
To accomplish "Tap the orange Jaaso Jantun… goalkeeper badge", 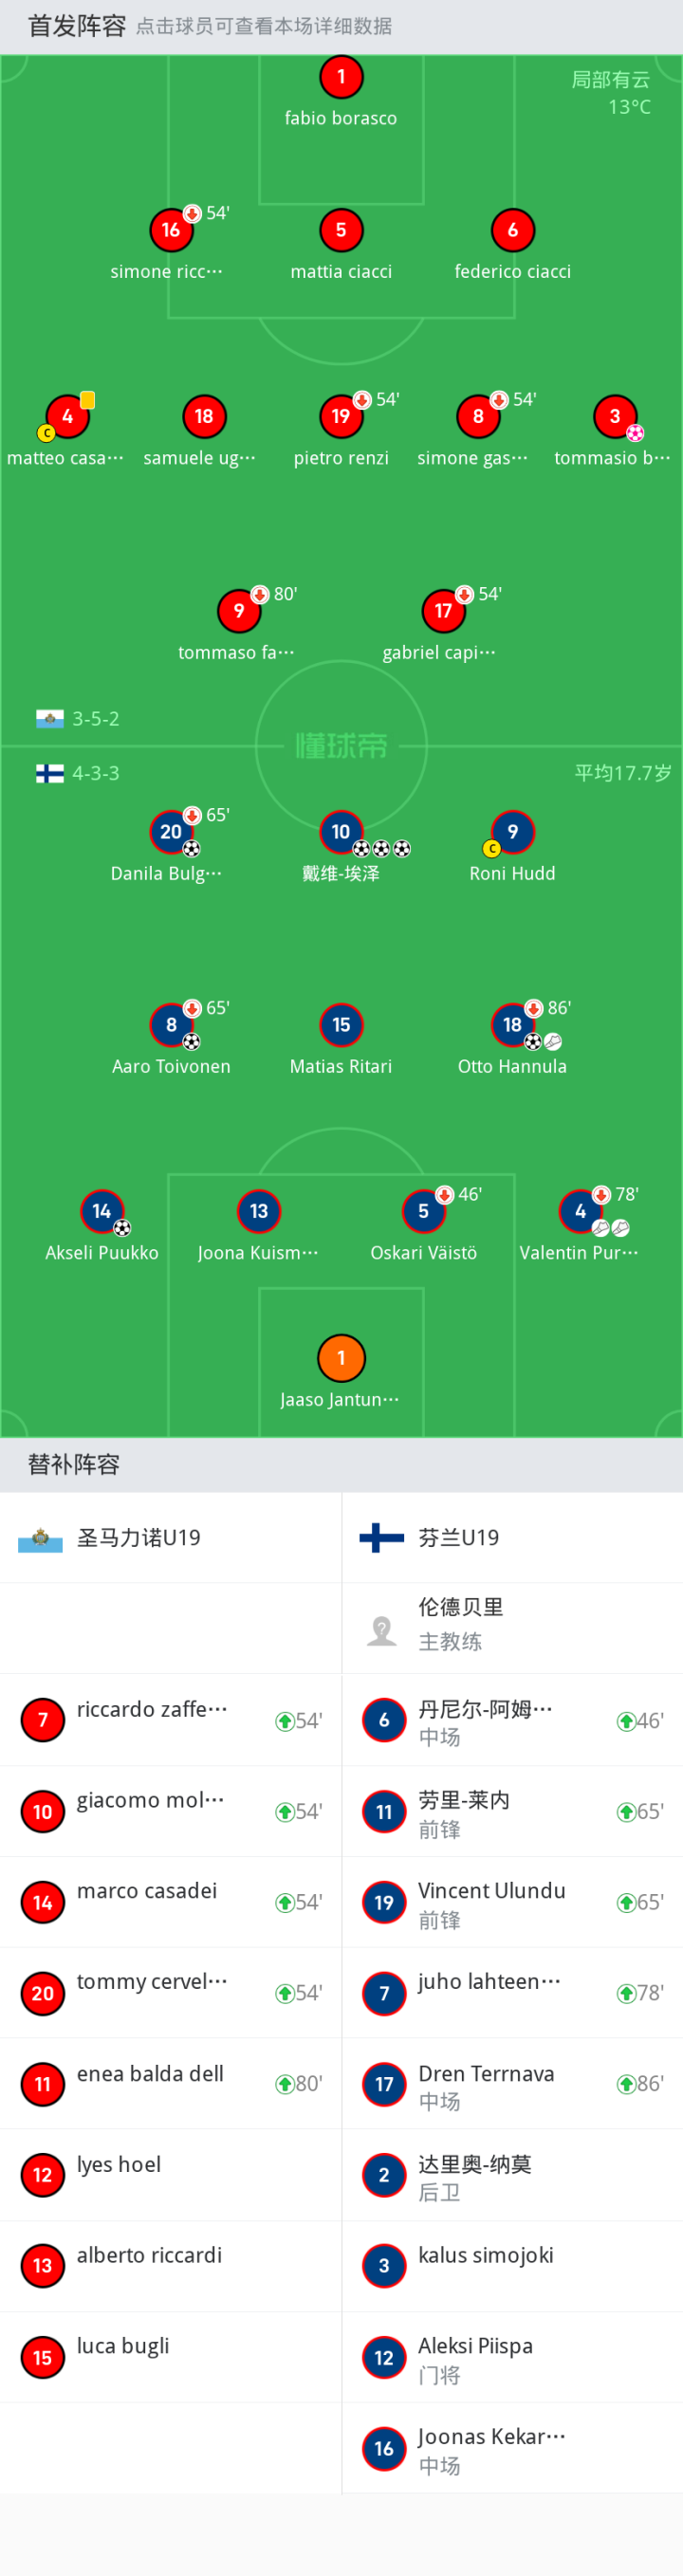I will coord(341,1357).
